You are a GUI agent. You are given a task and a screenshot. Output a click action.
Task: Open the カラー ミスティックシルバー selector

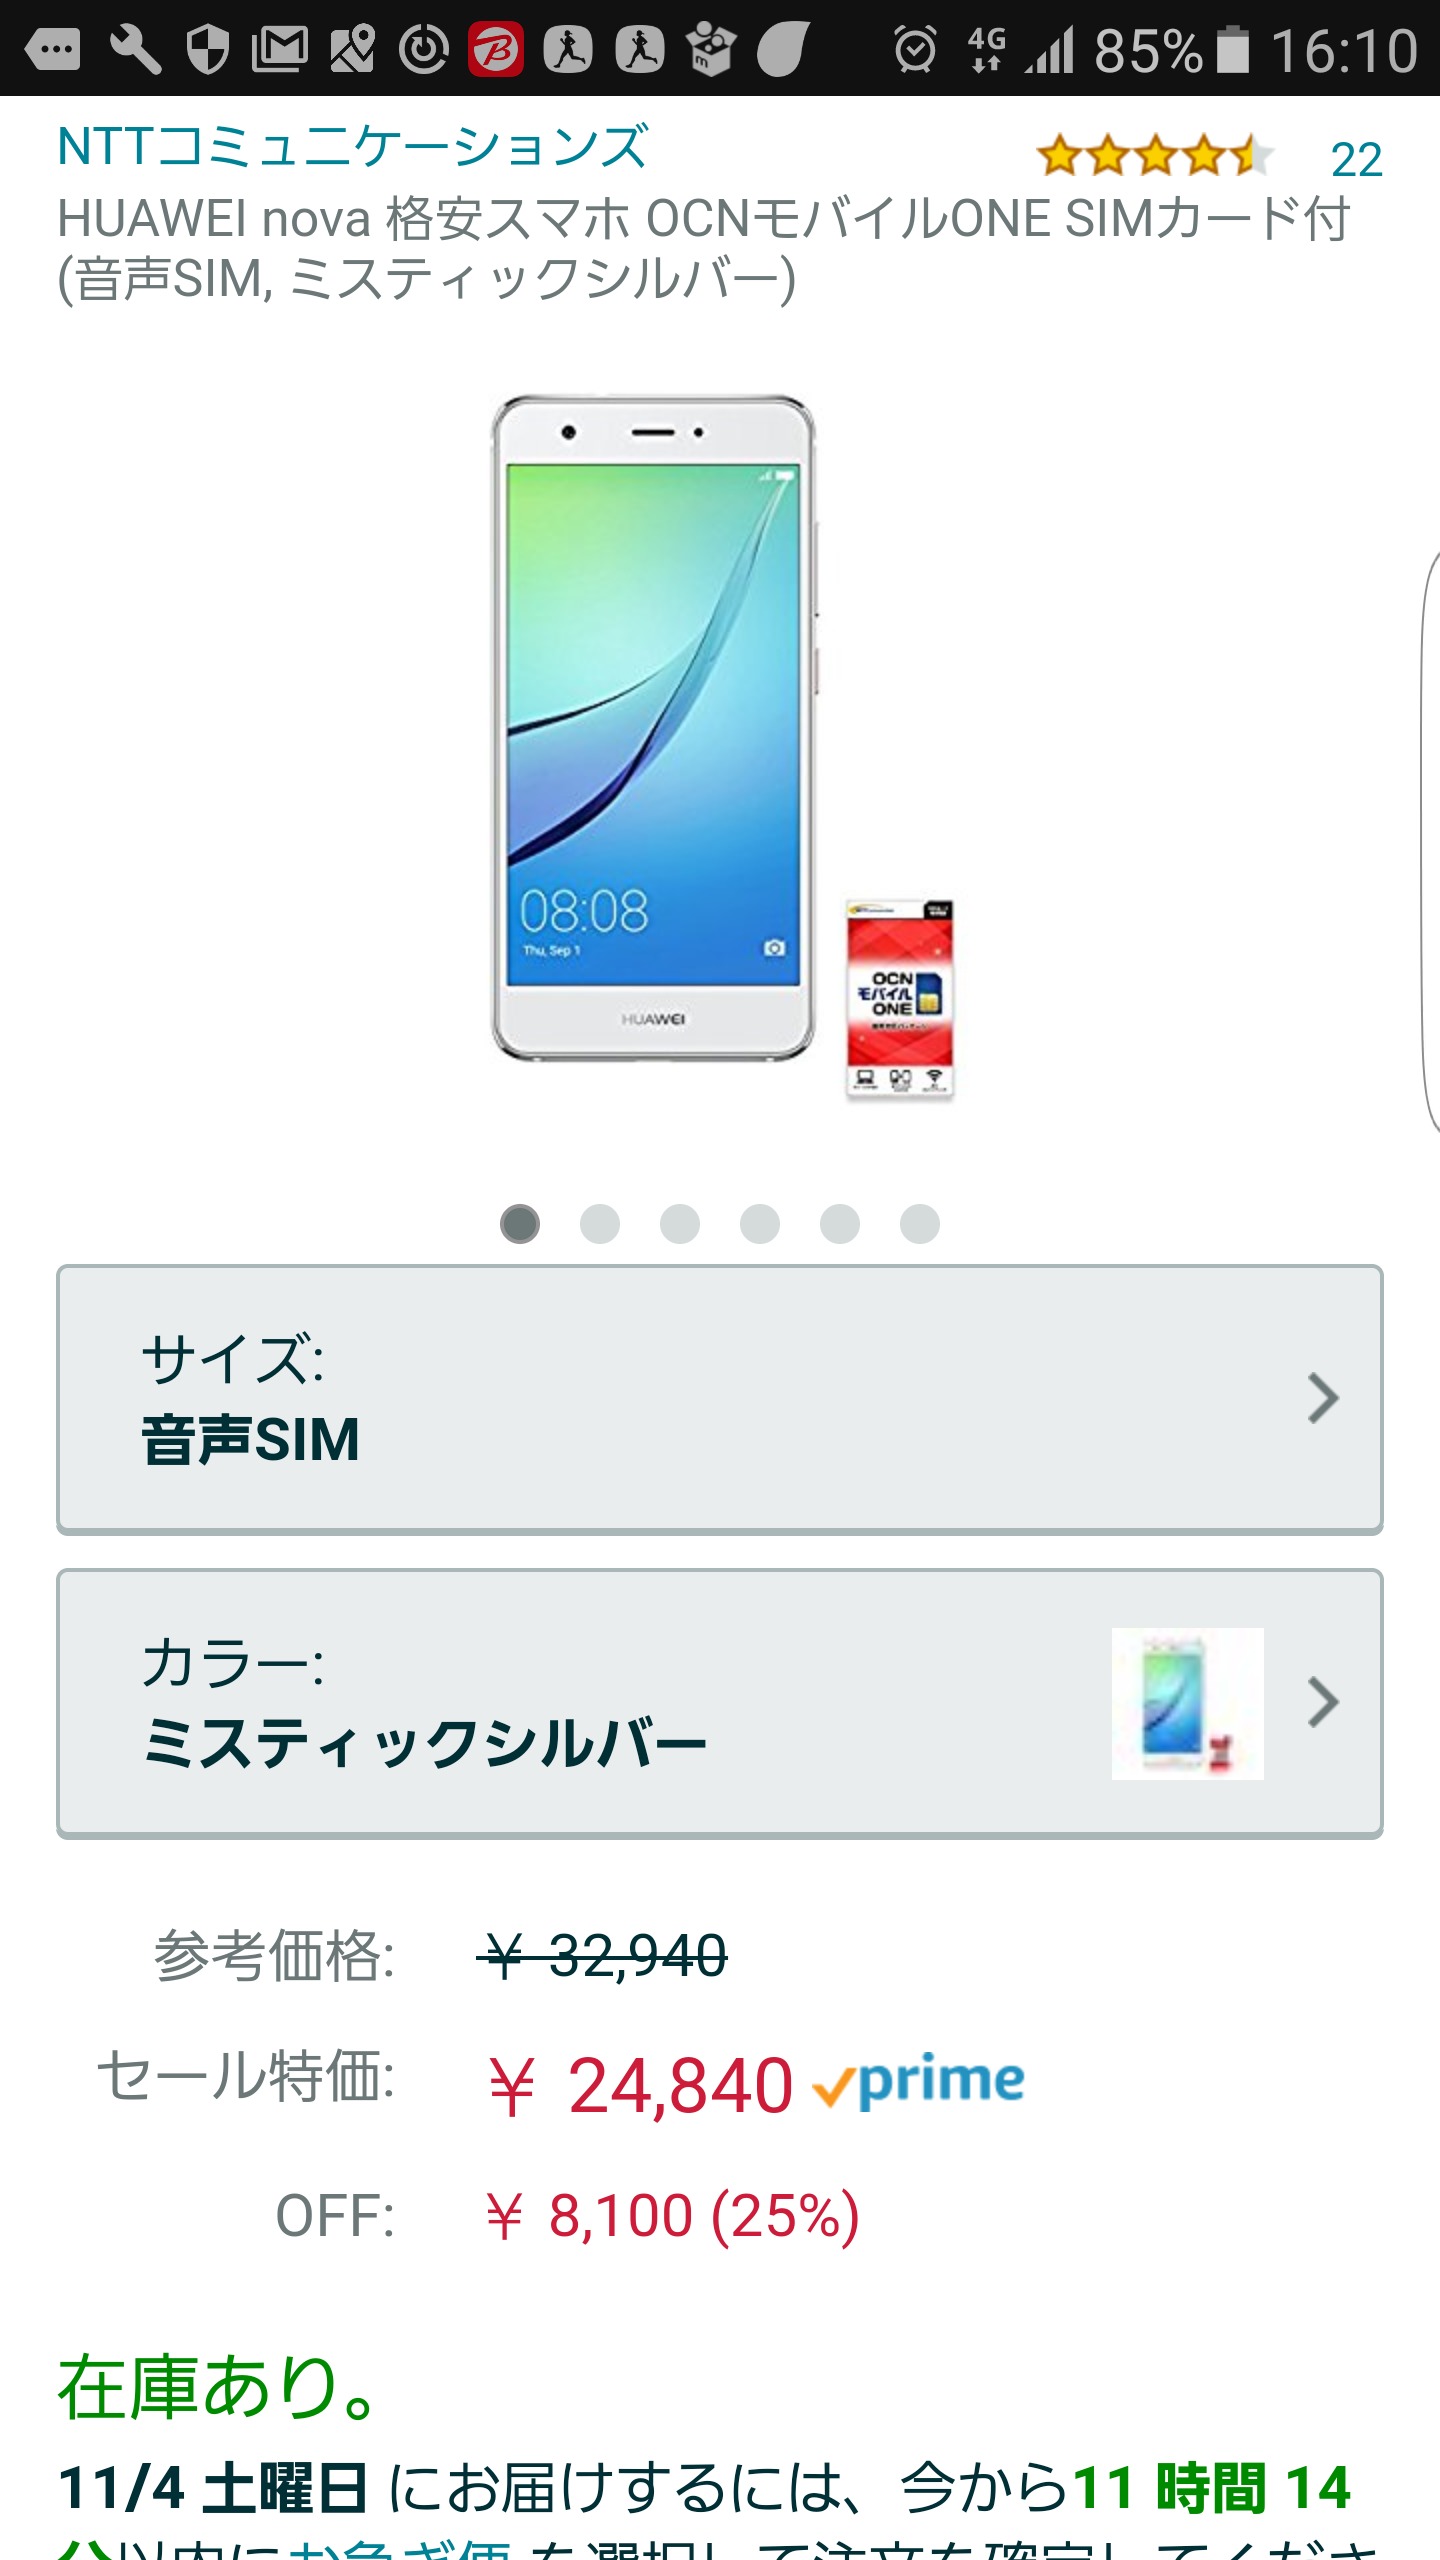click(720, 1703)
